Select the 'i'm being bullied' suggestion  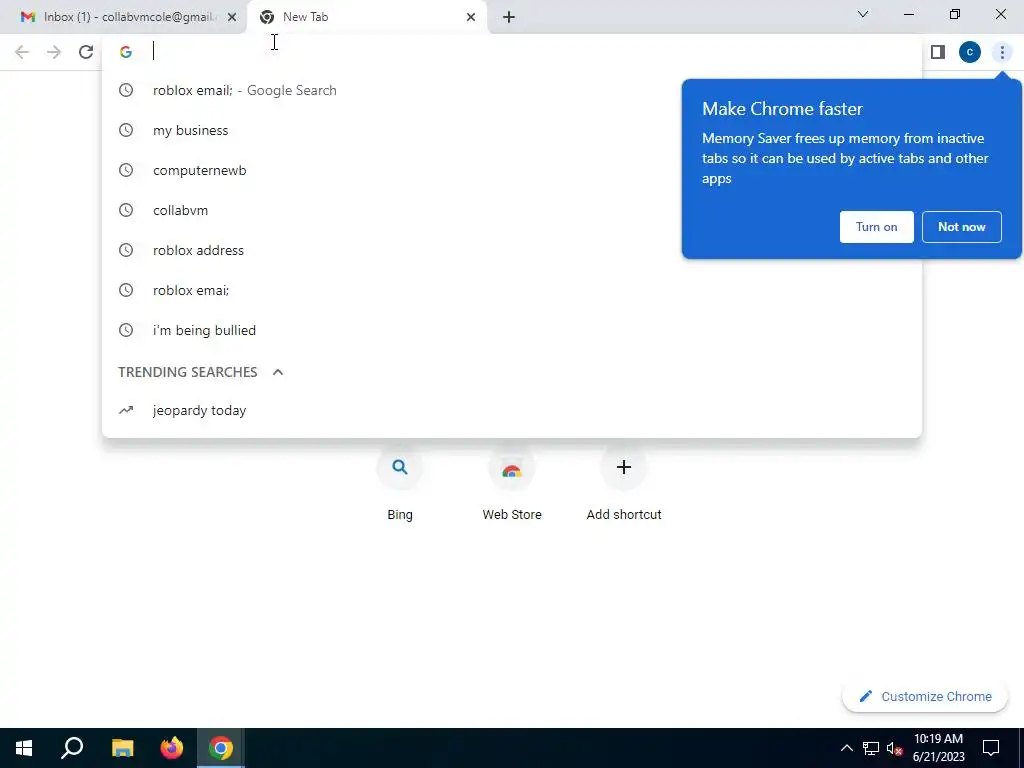[511, 330]
